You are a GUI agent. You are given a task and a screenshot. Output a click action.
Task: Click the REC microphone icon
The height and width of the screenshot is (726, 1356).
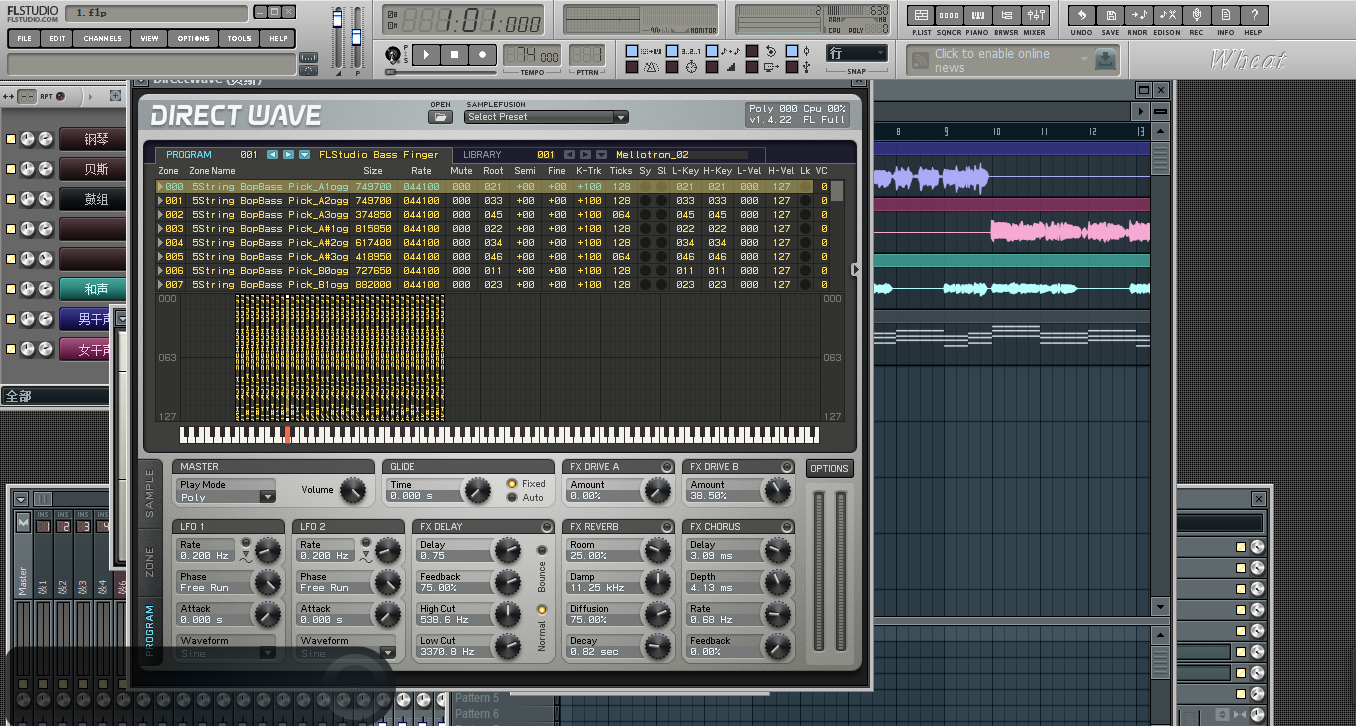click(1196, 15)
